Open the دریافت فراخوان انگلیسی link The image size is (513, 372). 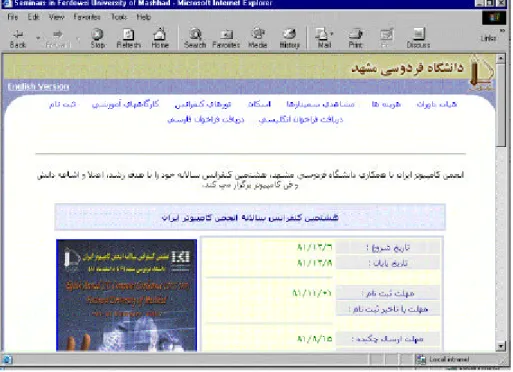(x=301, y=119)
